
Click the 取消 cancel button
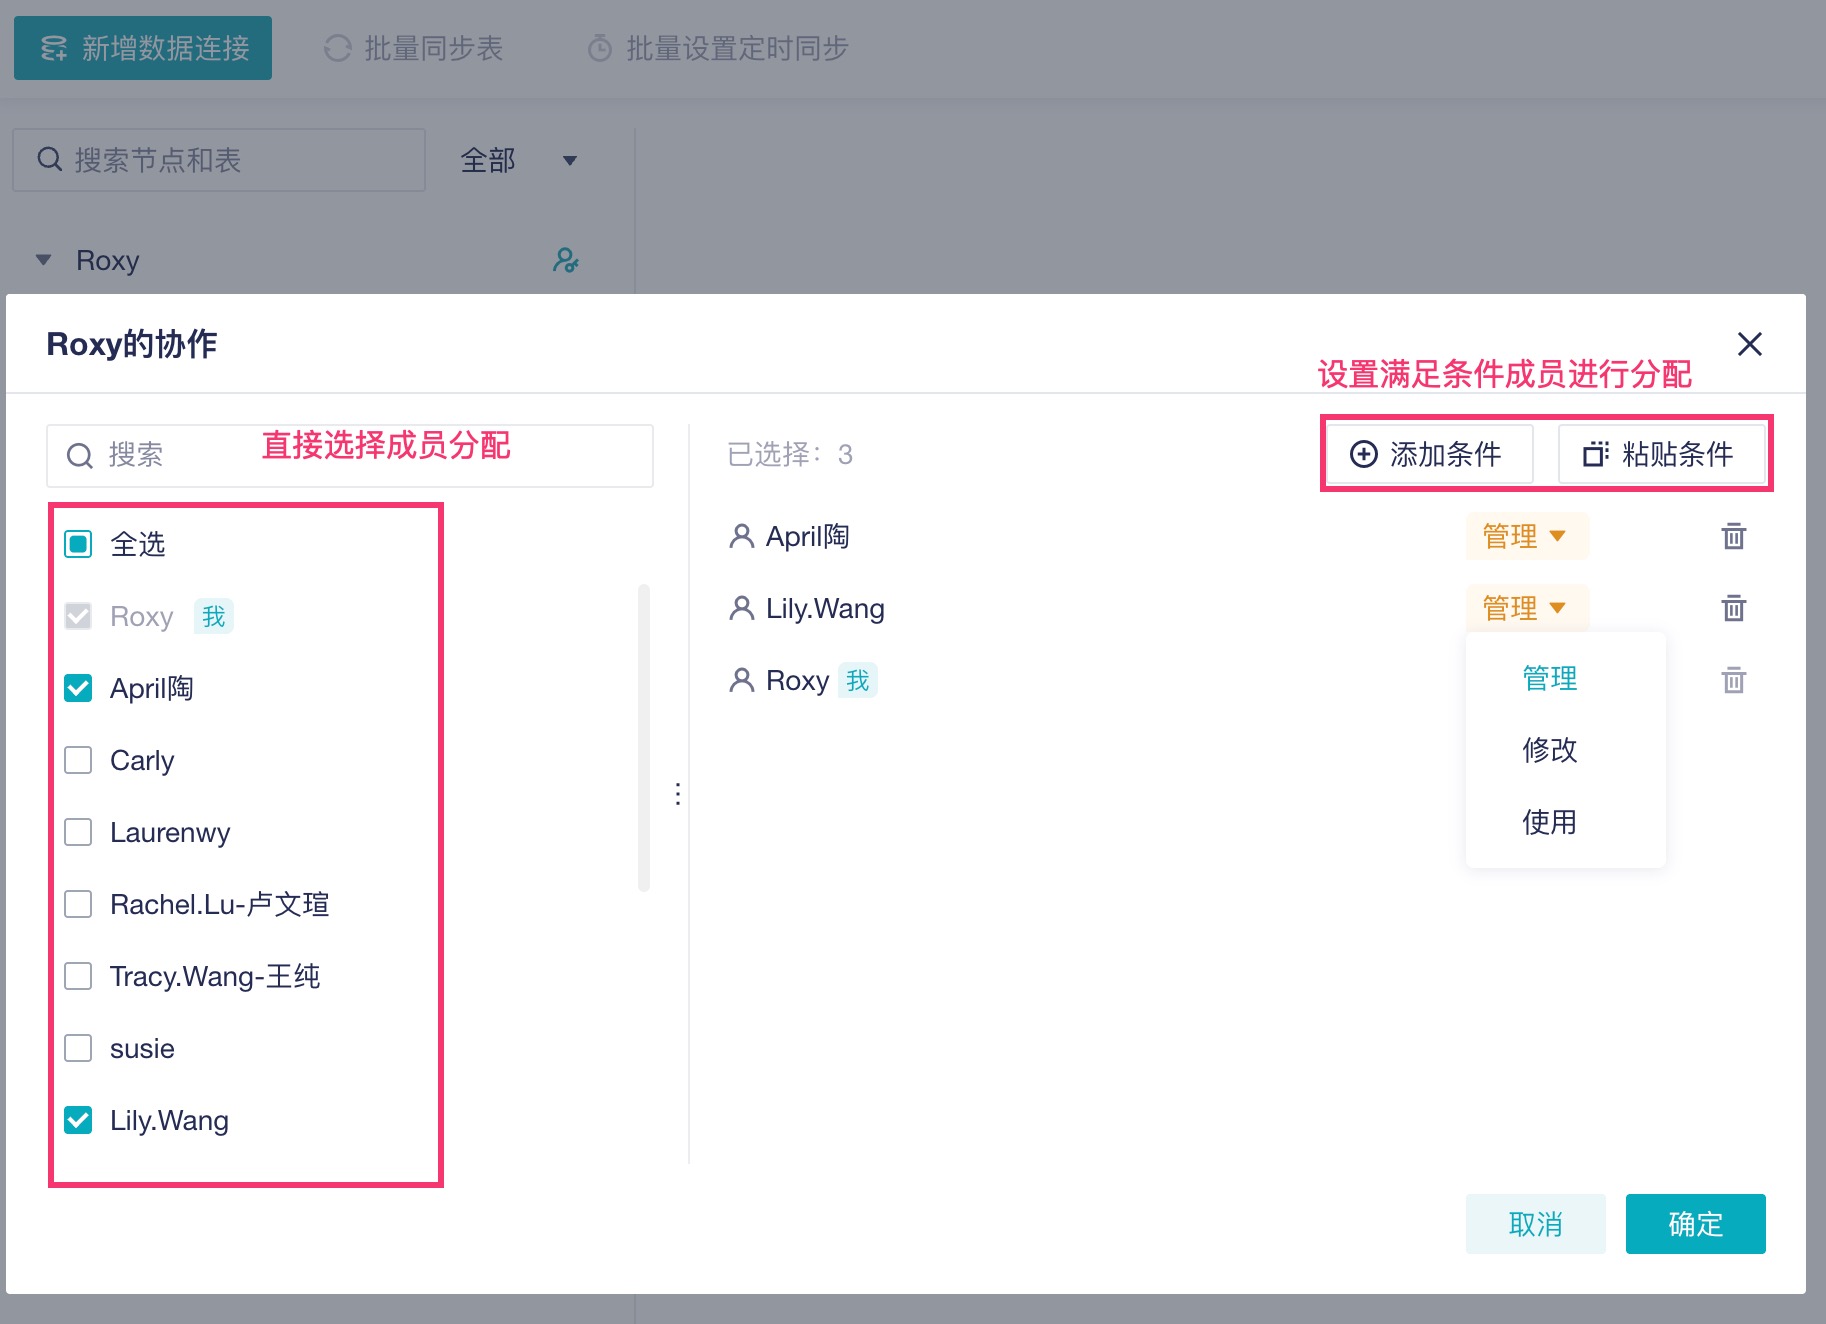1535,1224
